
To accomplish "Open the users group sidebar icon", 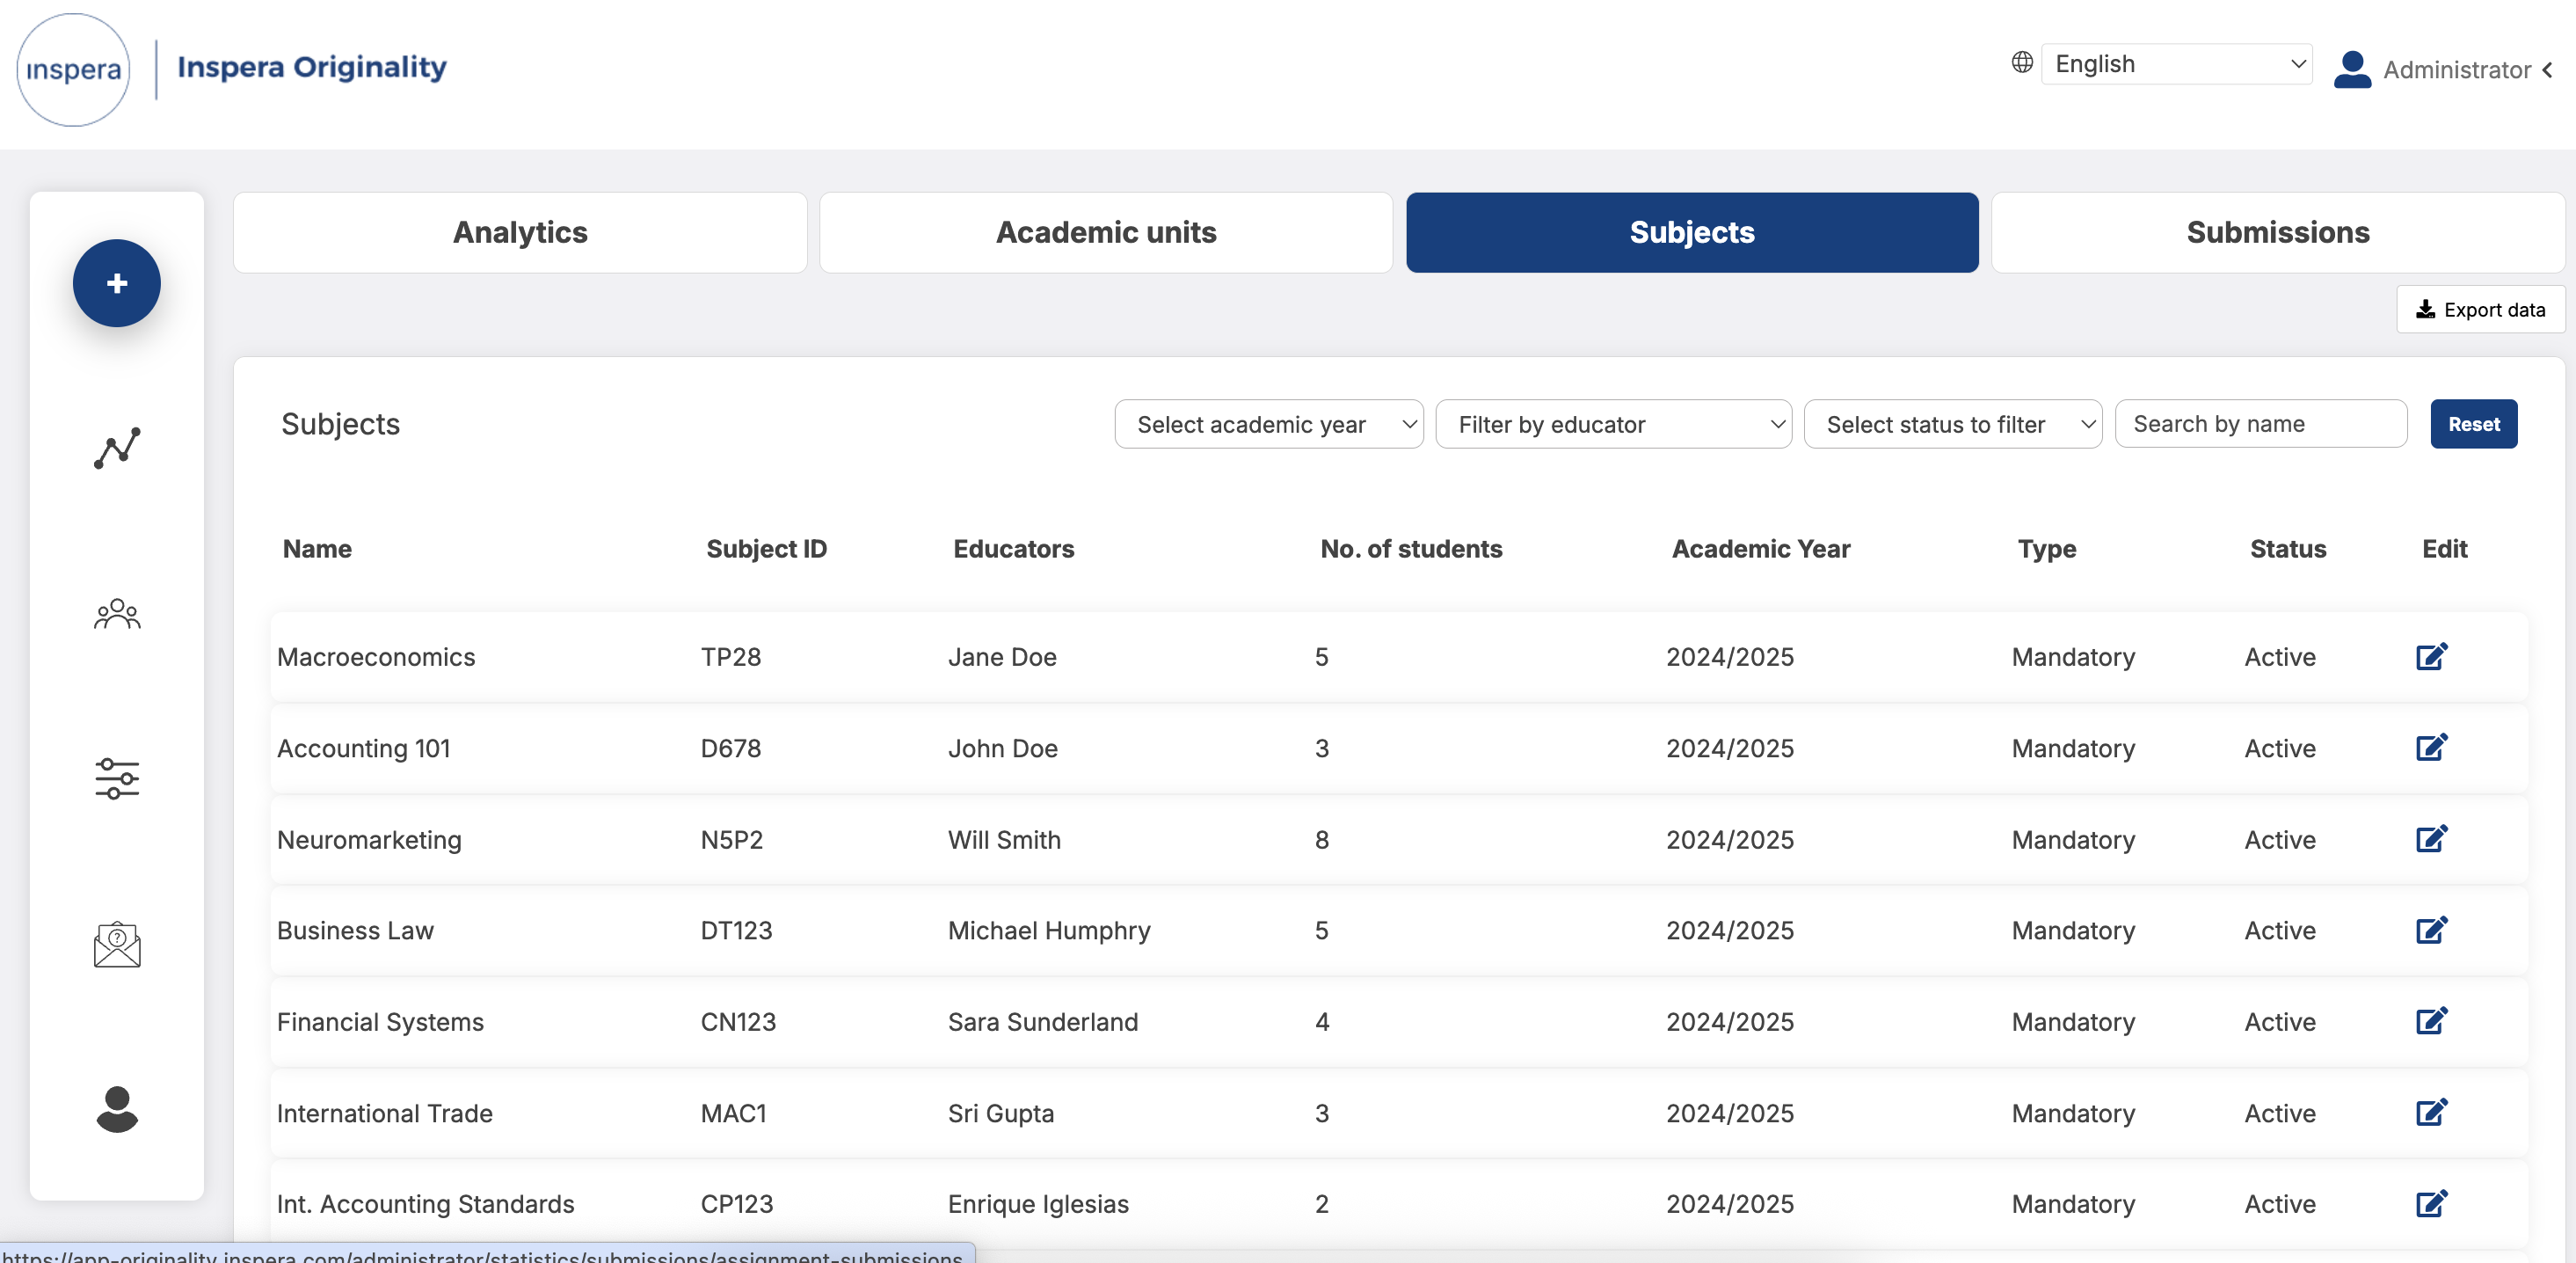I will 117,613.
